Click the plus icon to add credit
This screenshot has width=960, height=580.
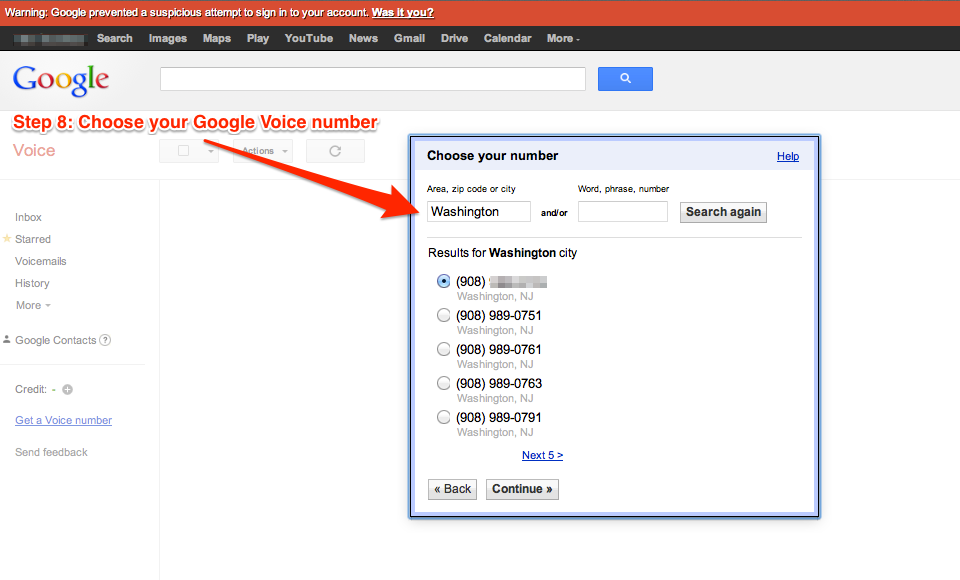point(68,390)
